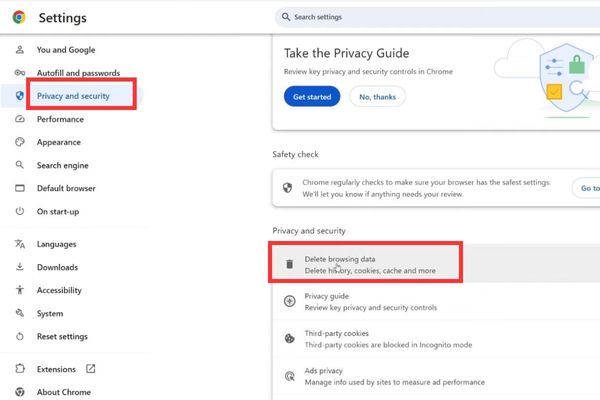The height and width of the screenshot is (400, 600).
Task: Click the window icon for Default browser
Action: point(20,188)
